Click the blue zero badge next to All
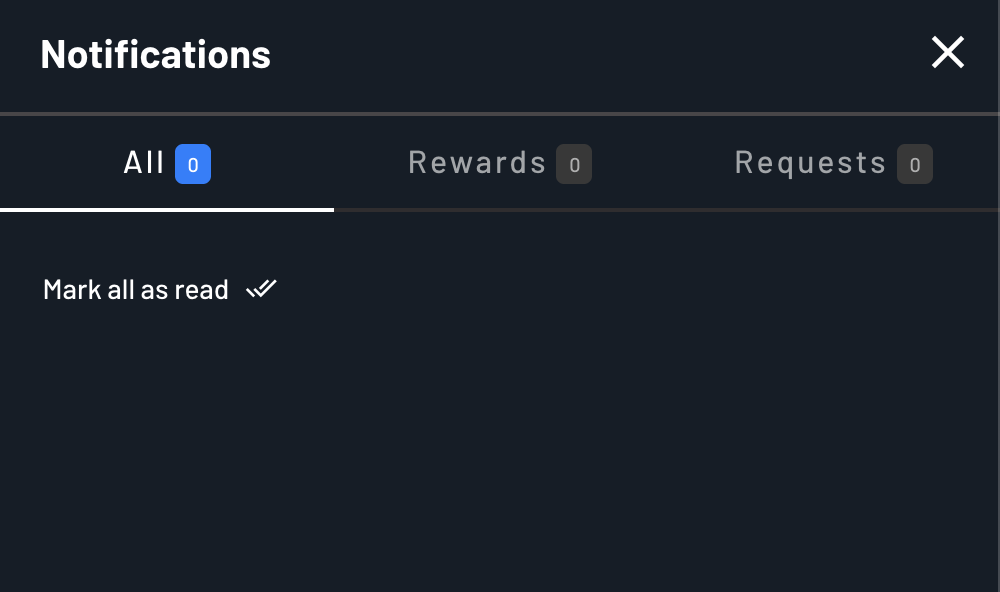The image size is (1000, 592). pos(193,164)
